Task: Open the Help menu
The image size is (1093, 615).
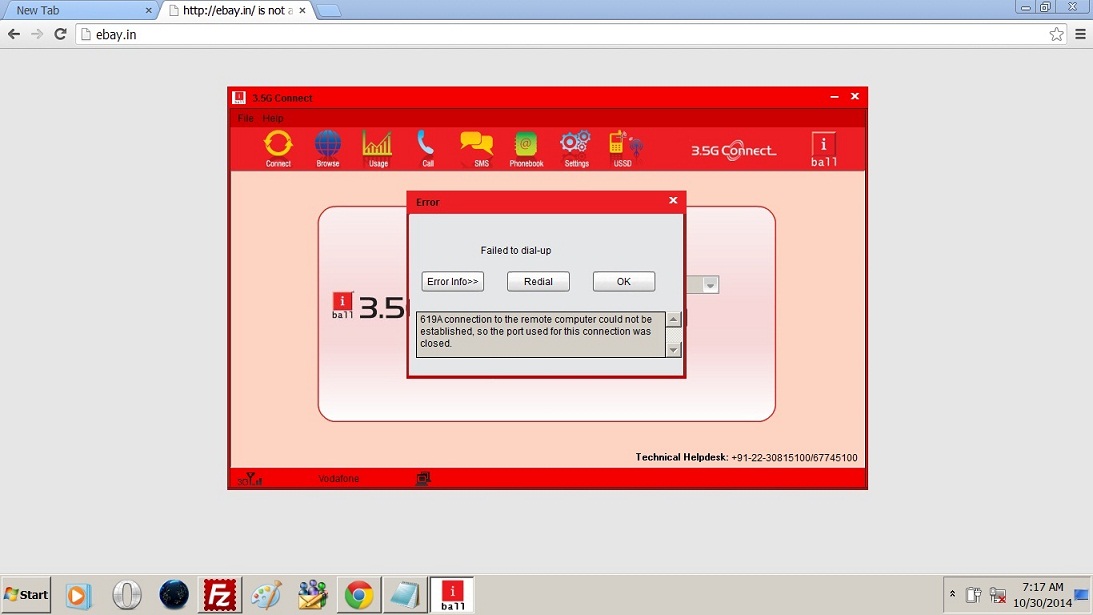Action: (x=273, y=118)
